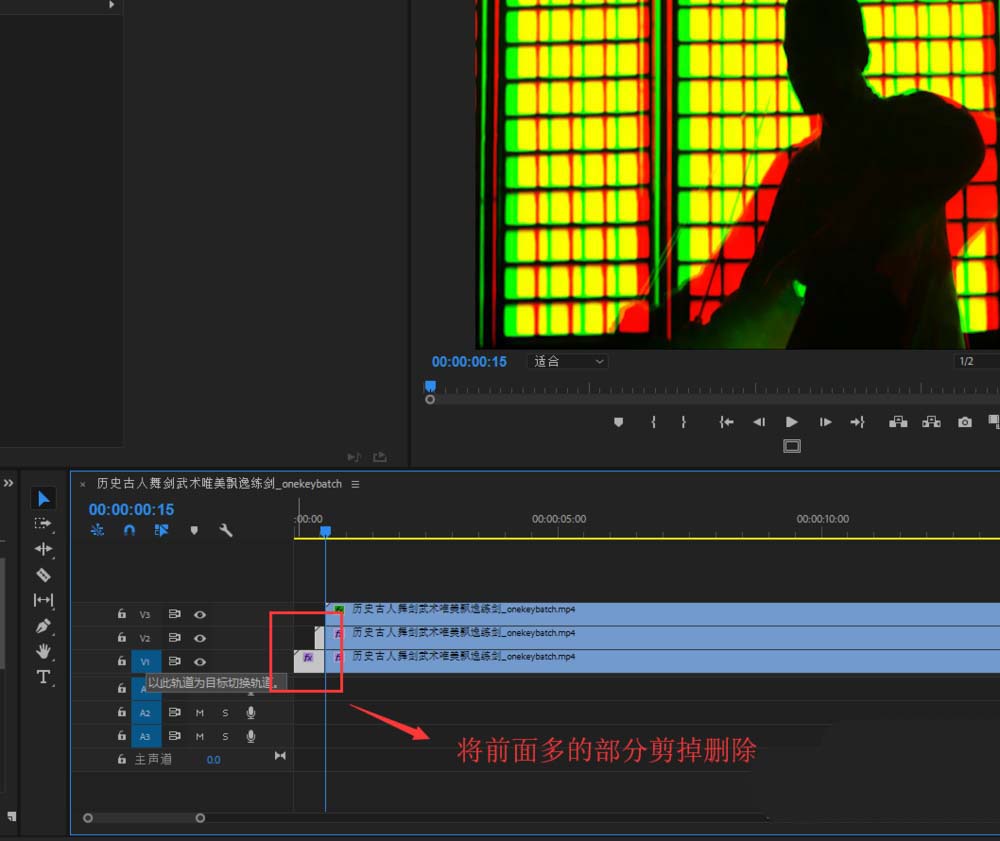Target the A3 audio track label
The image size is (1000, 841).
pos(146,736)
